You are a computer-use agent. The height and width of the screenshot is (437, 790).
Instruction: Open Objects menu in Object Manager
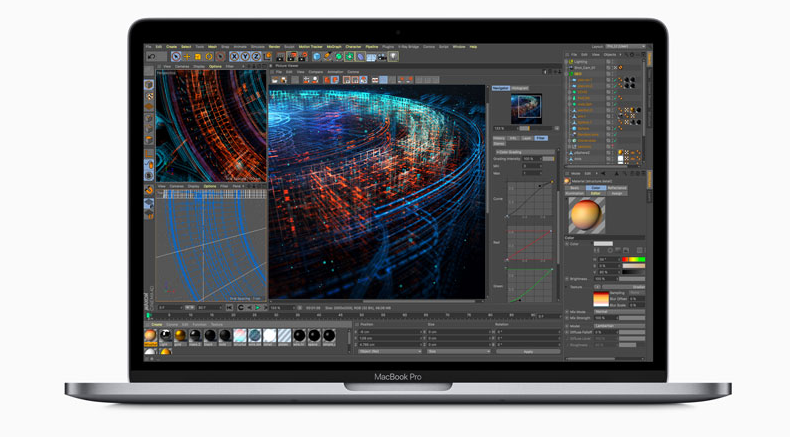point(610,54)
